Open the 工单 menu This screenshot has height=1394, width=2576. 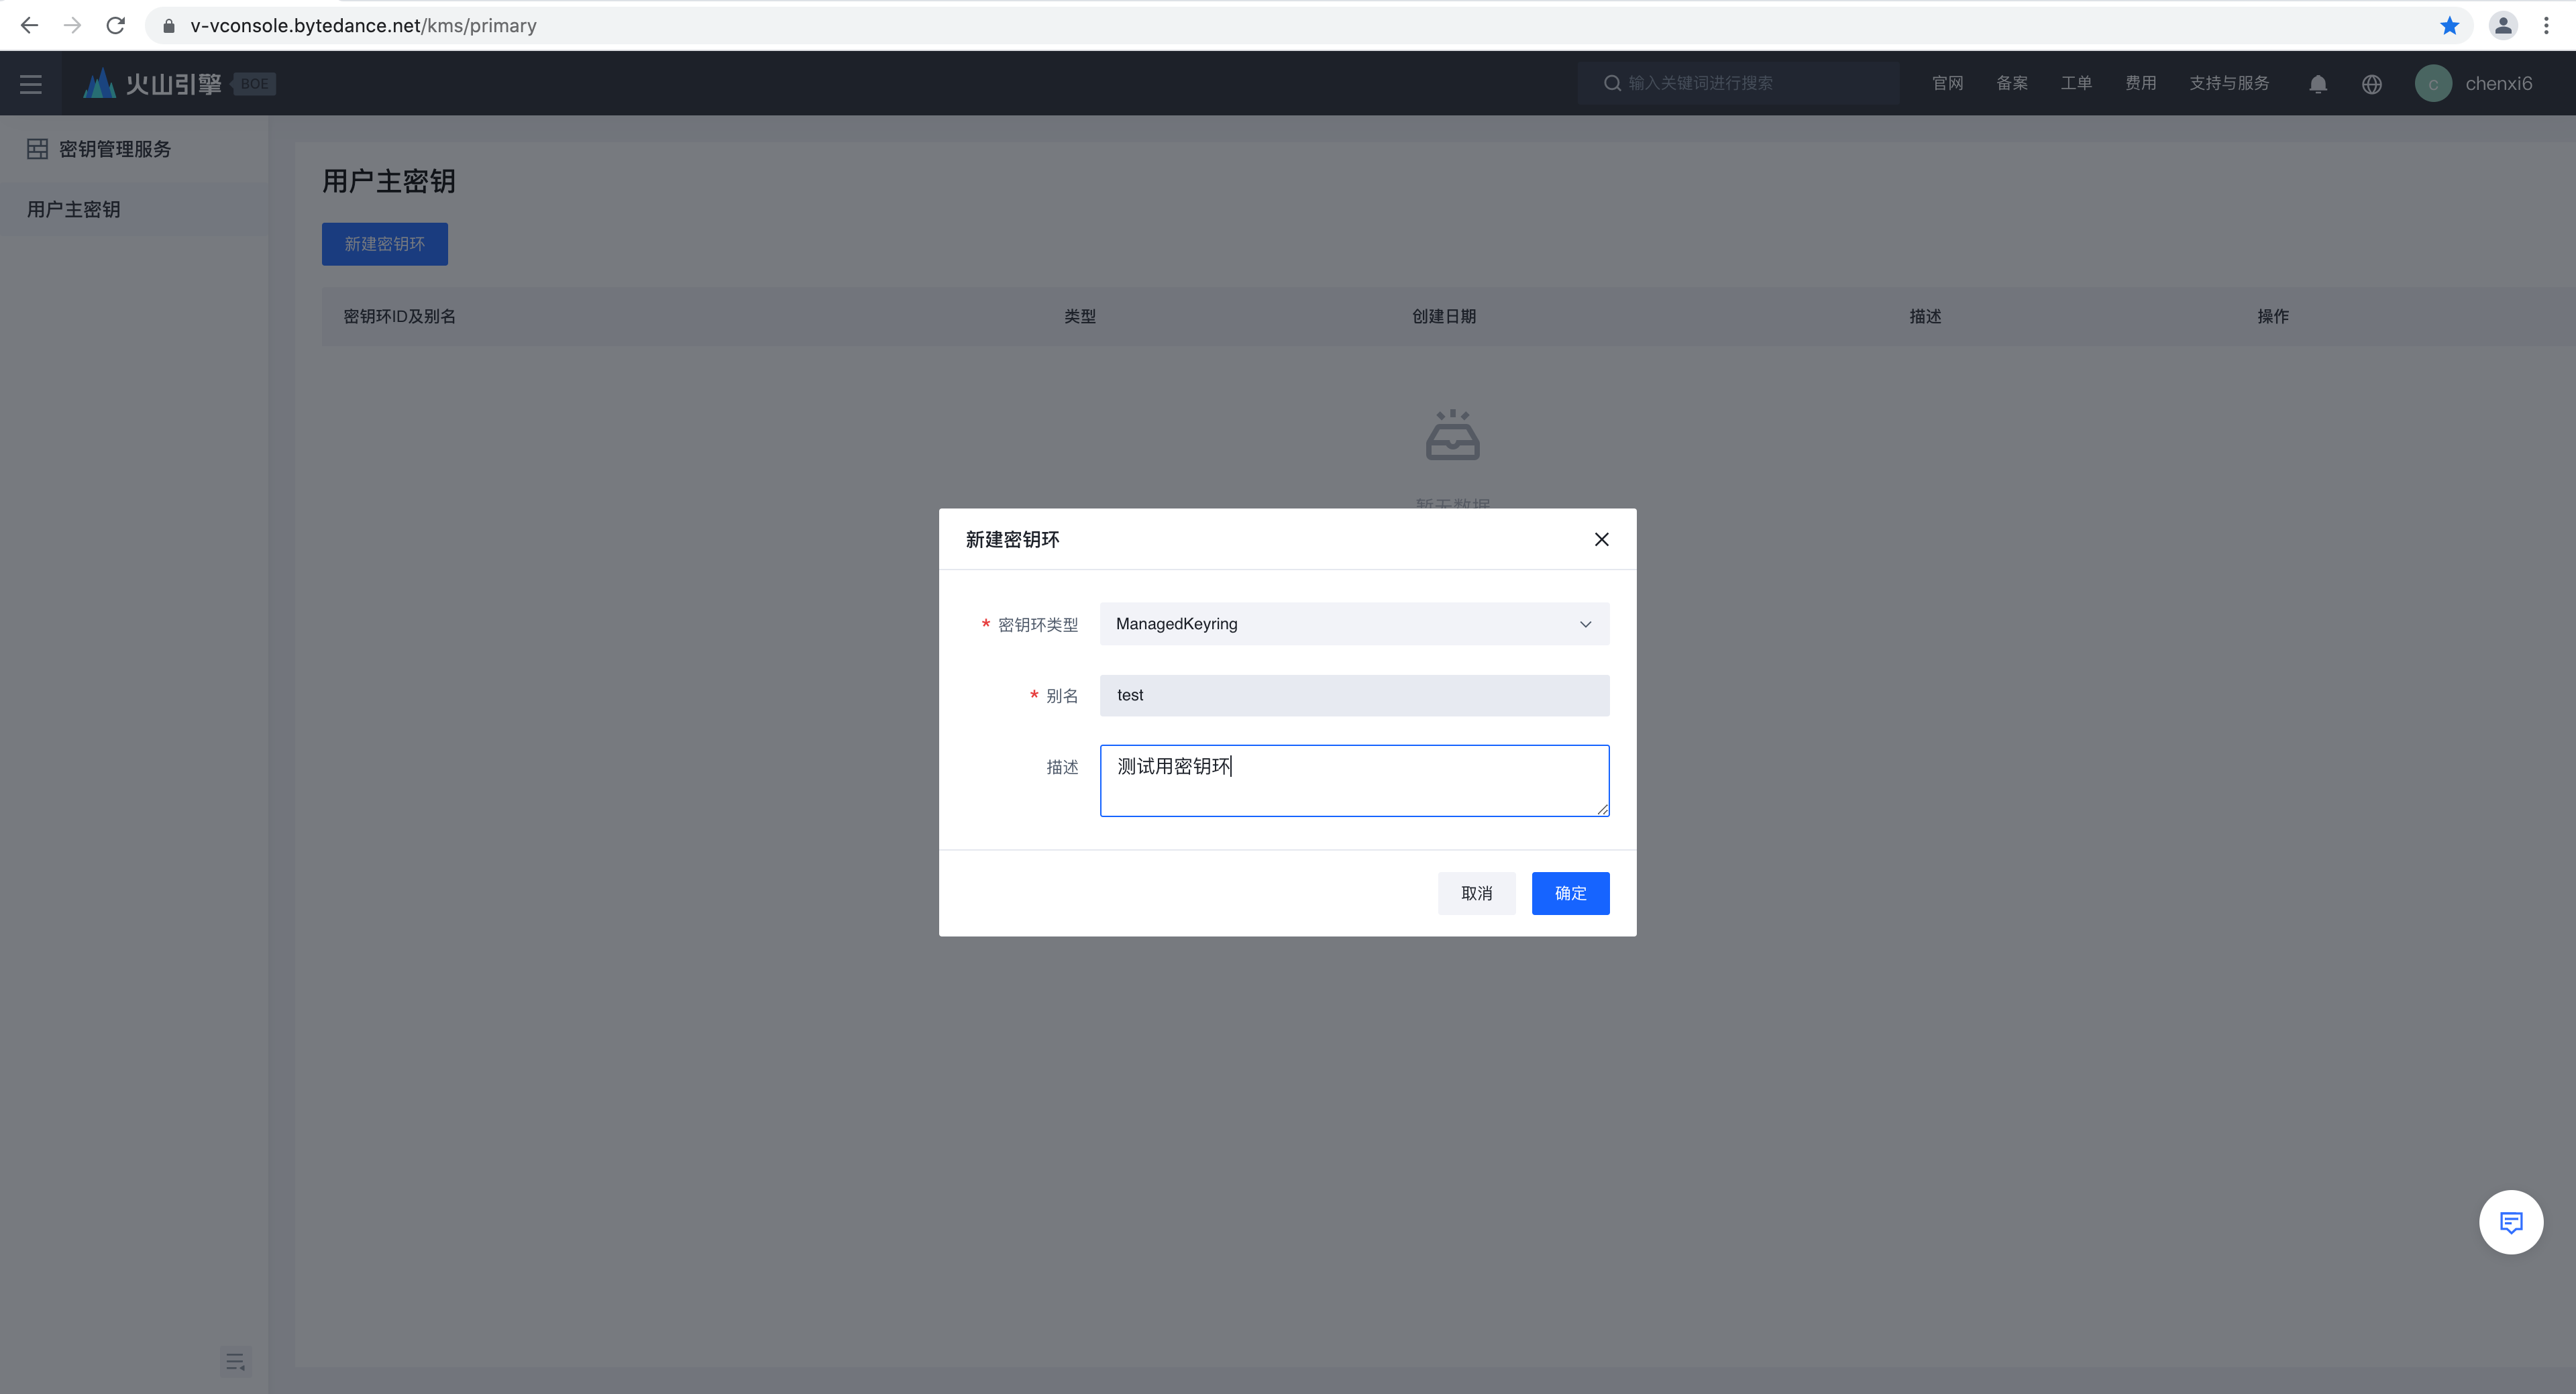tap(2076, 83)
